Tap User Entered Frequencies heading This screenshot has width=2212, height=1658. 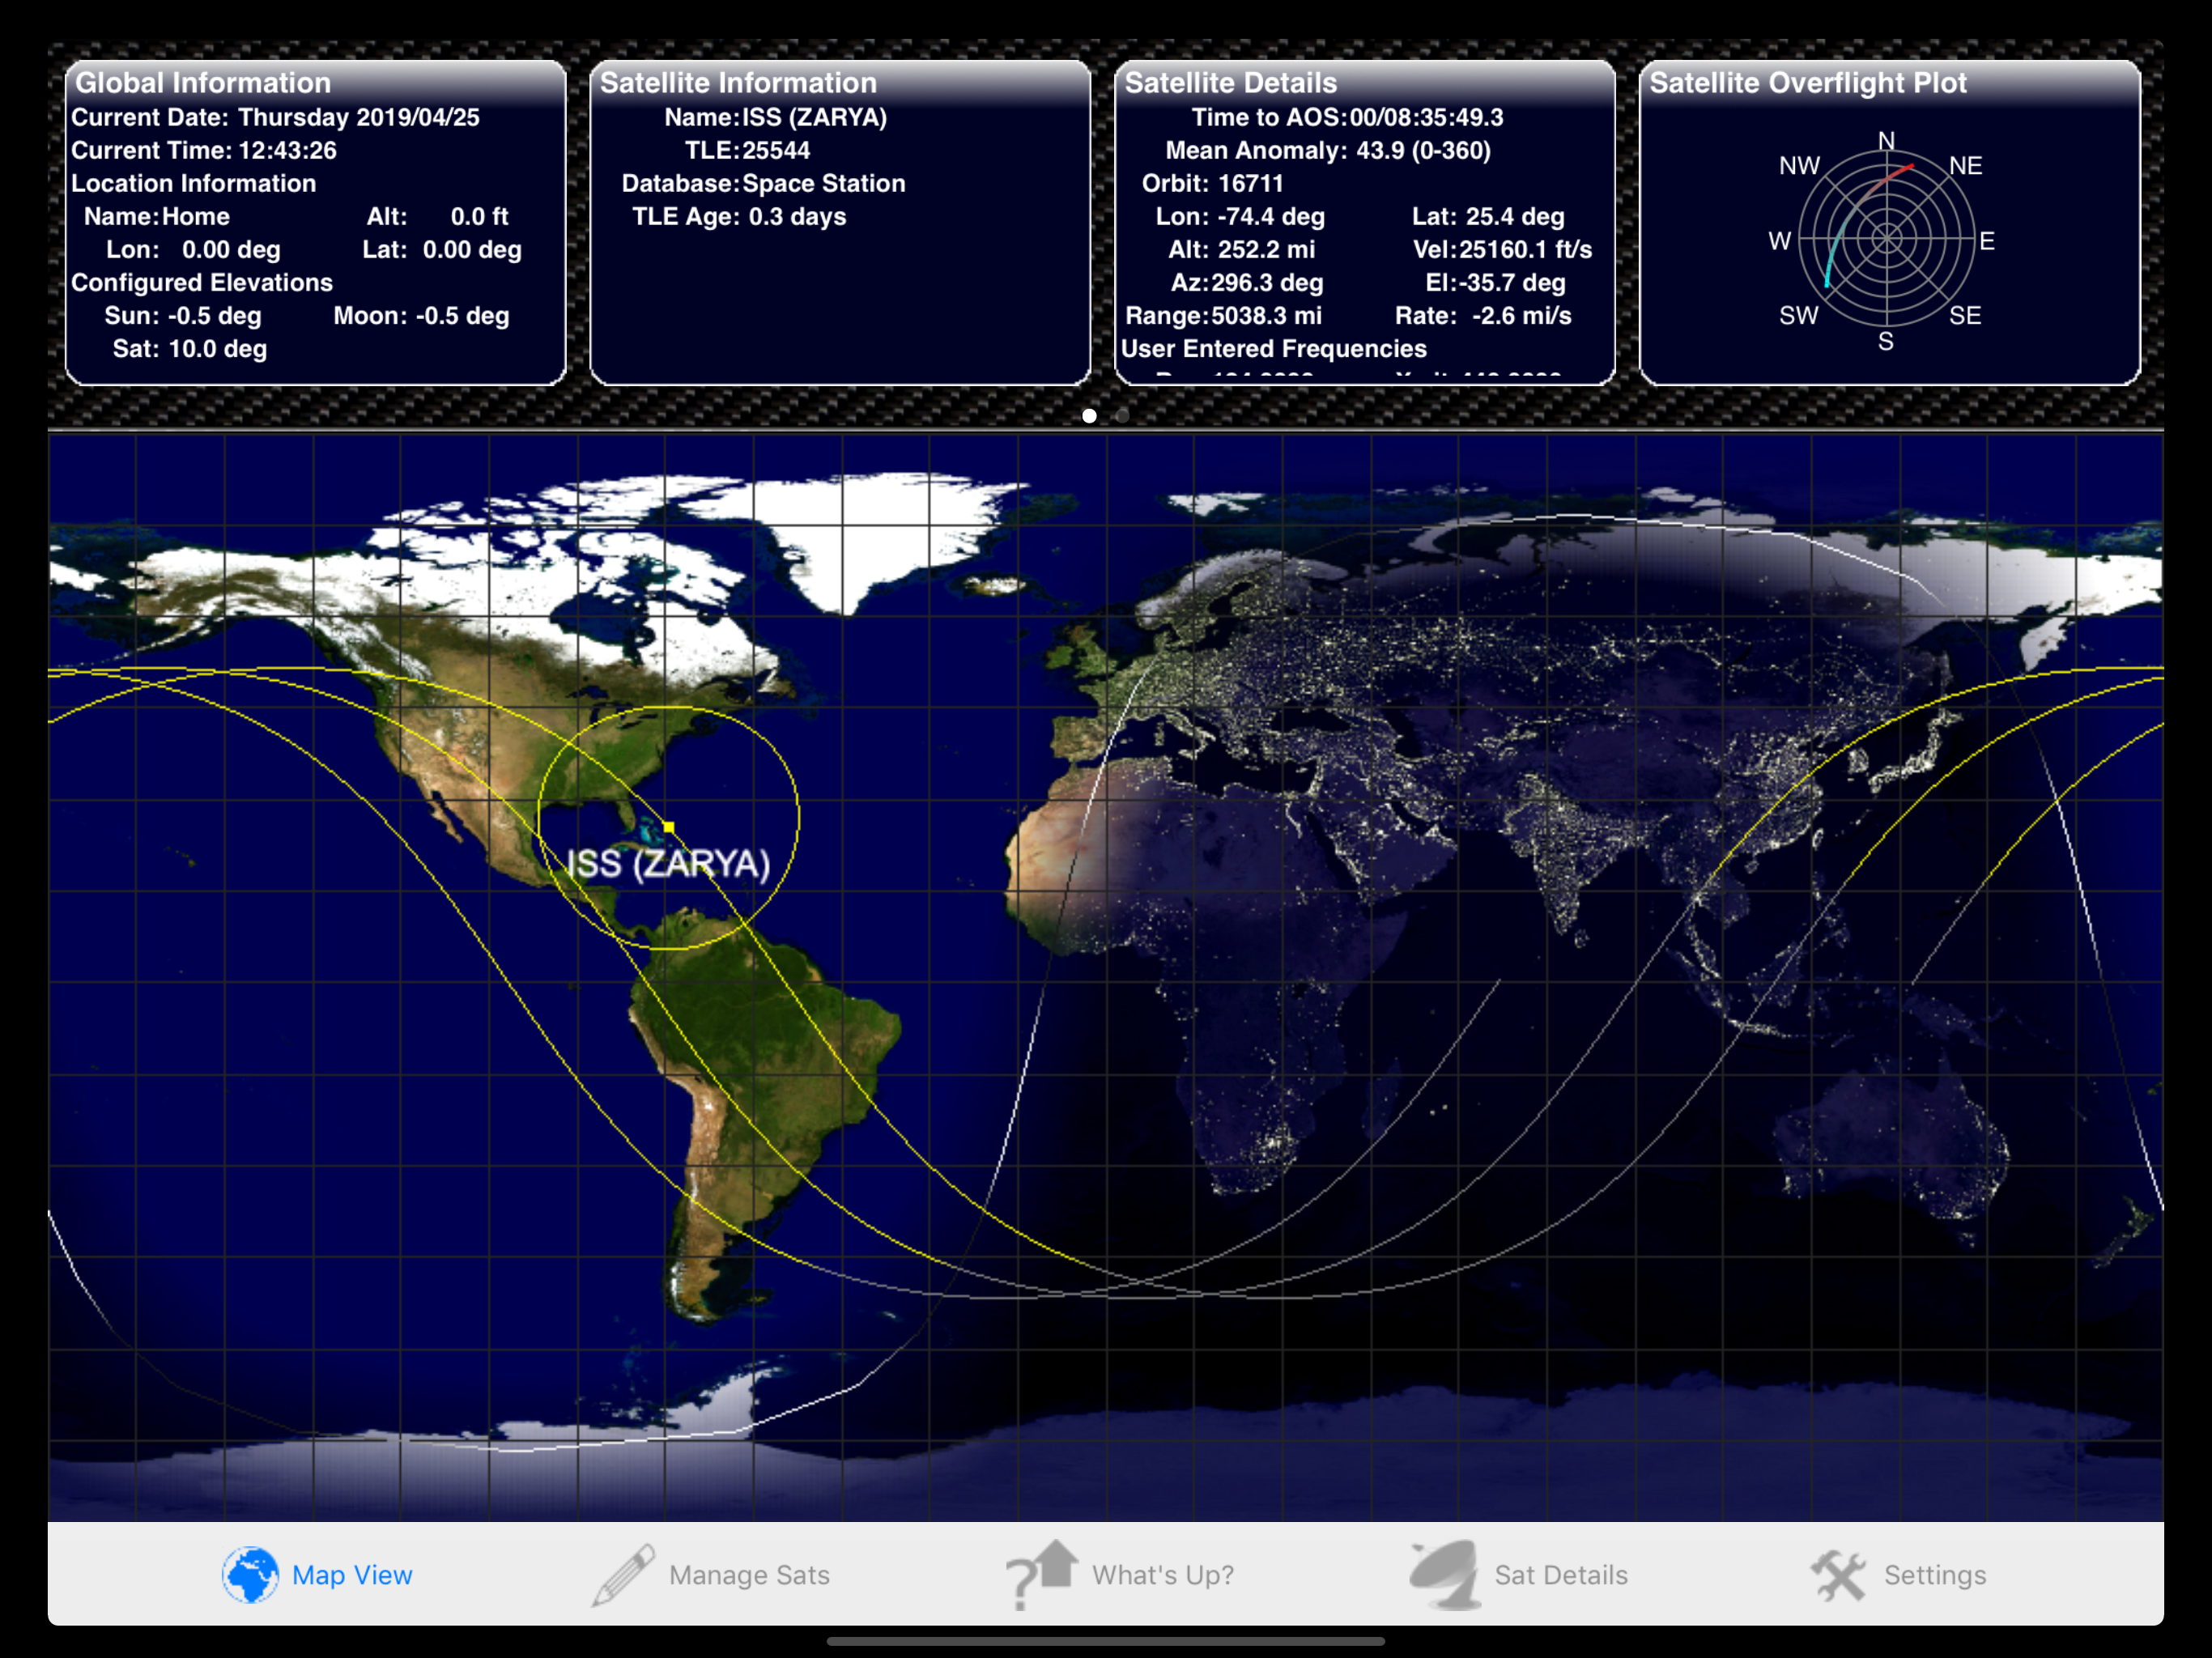(x=1273, y=348)
